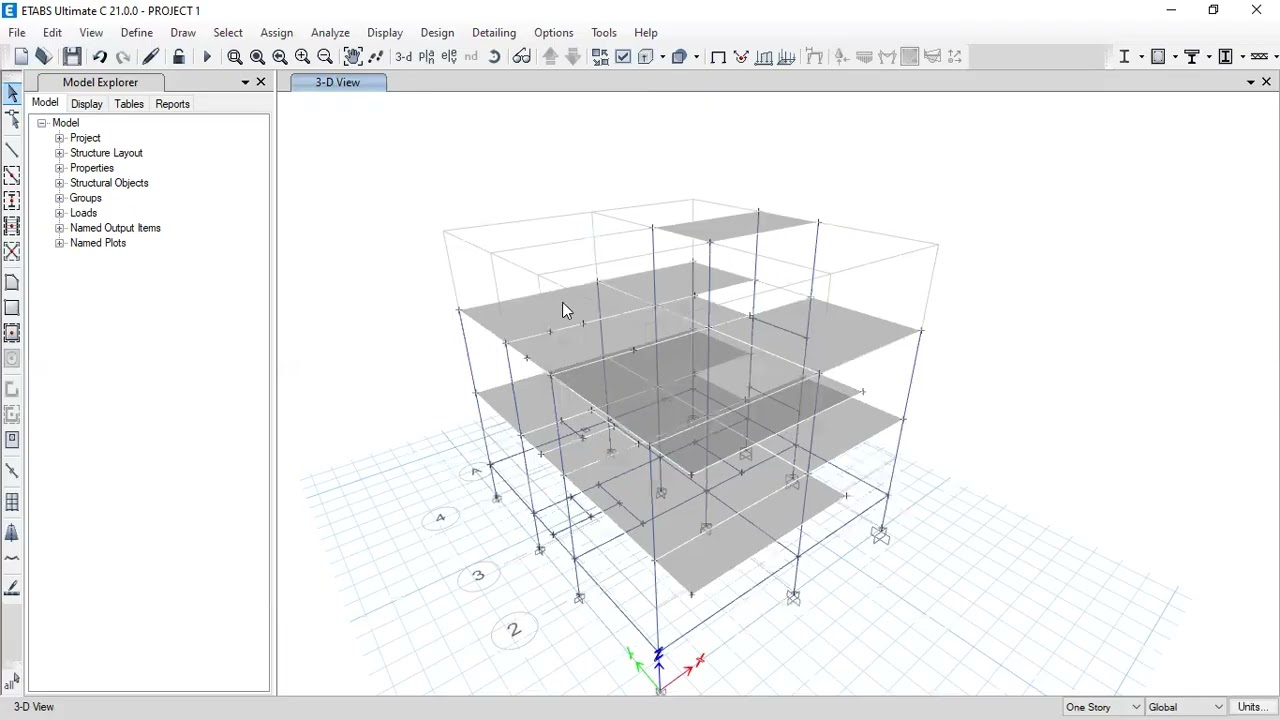Close the Model Explorer panel

click(x=261, y=82)
